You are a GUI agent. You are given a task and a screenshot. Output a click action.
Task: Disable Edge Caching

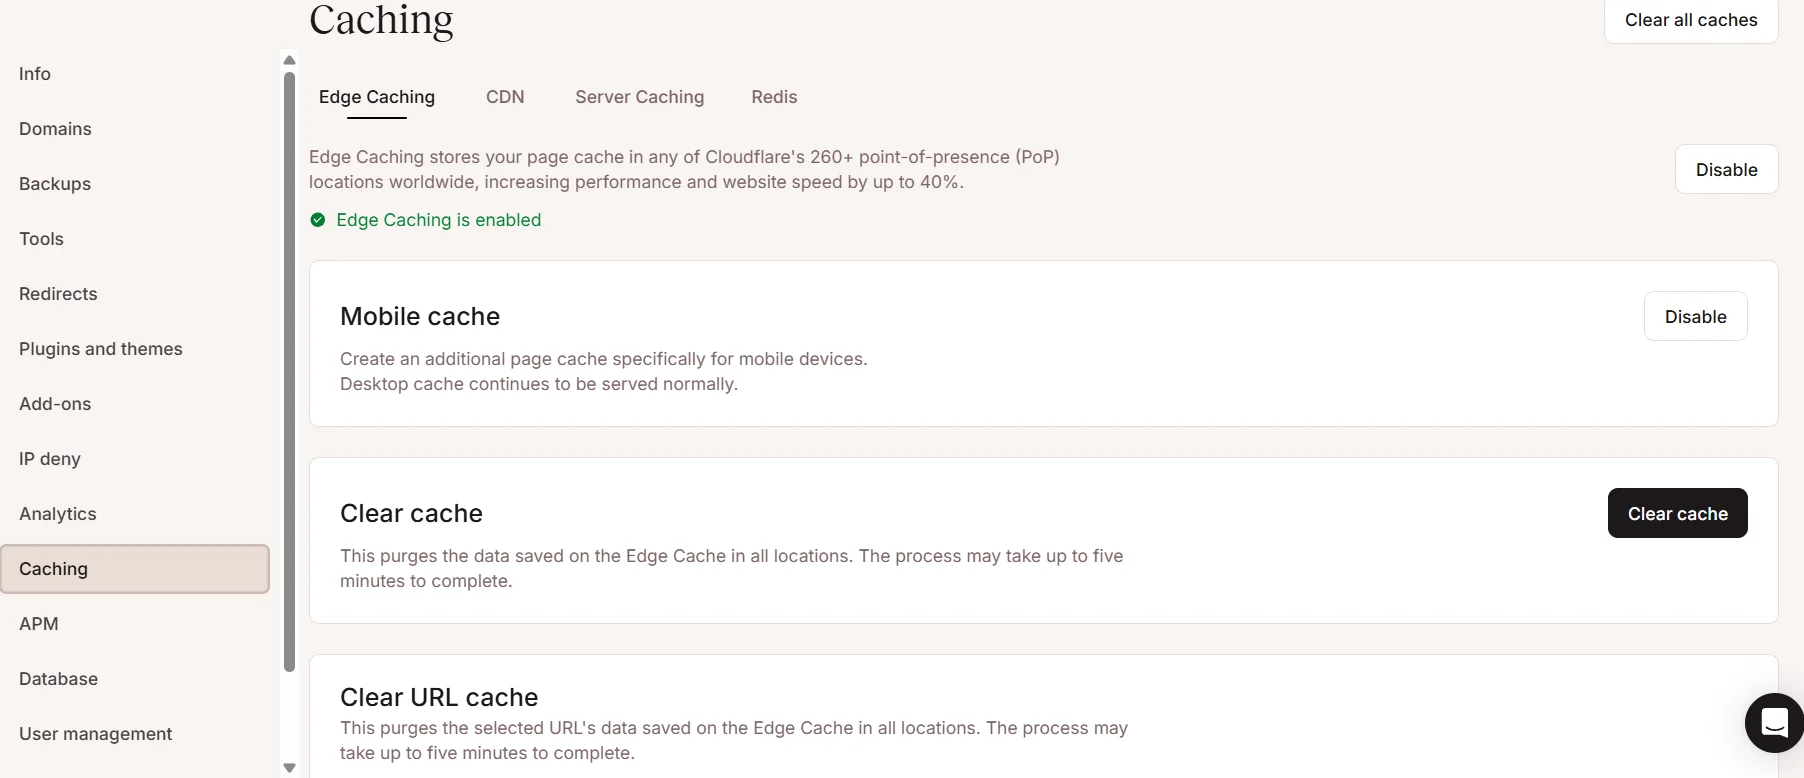pos(1726,169)
